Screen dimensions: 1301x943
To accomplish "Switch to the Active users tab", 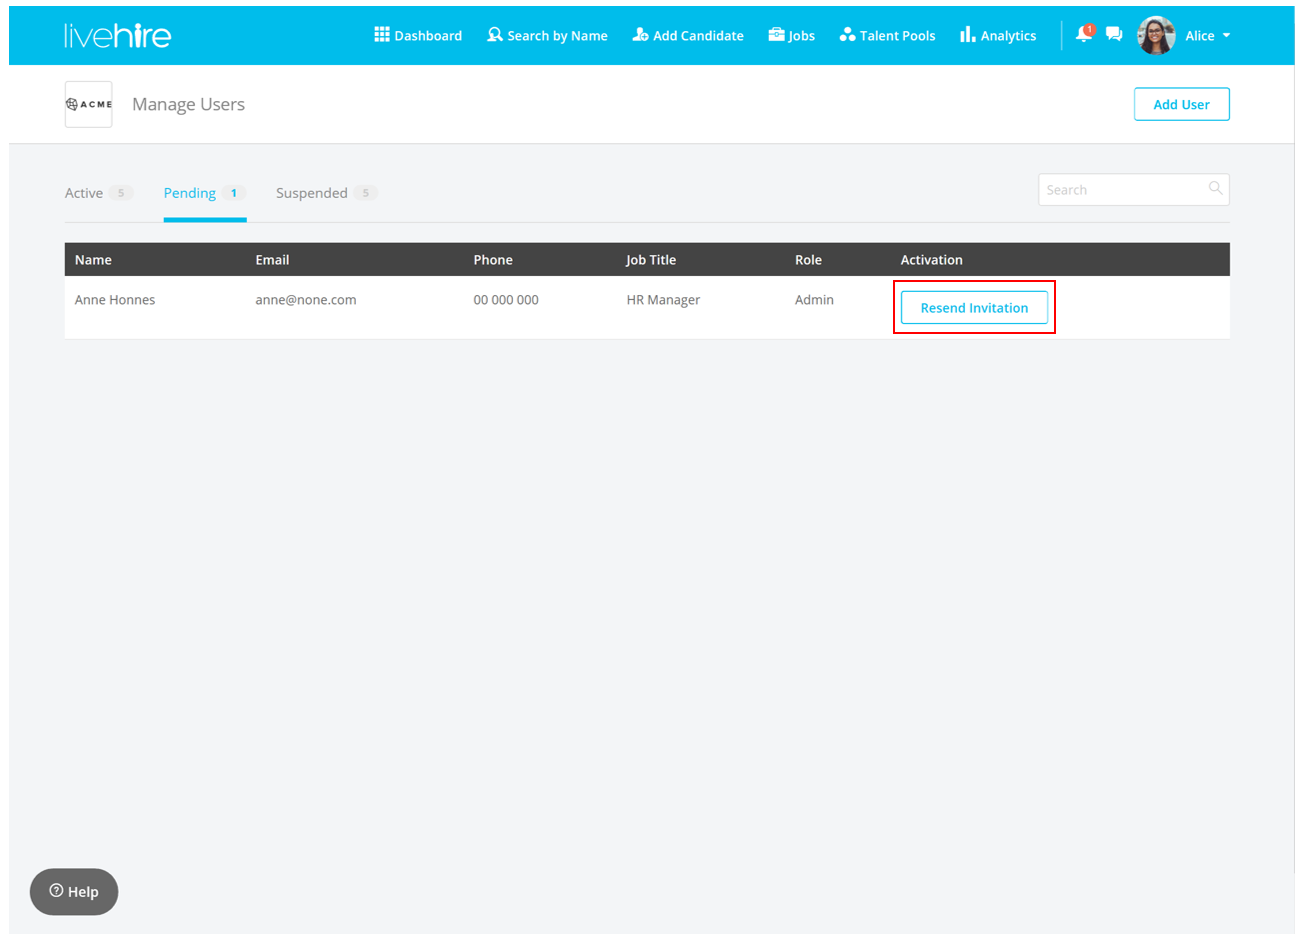I will click(84, 193).
